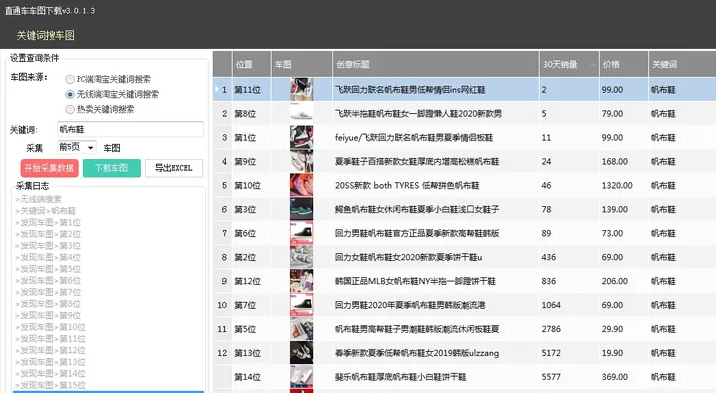Select title 鳄鱼帆布鞋女休闲布鞋夏季小白鞋浅口女鞋子
716x393 pixels.
click(417, 210)
